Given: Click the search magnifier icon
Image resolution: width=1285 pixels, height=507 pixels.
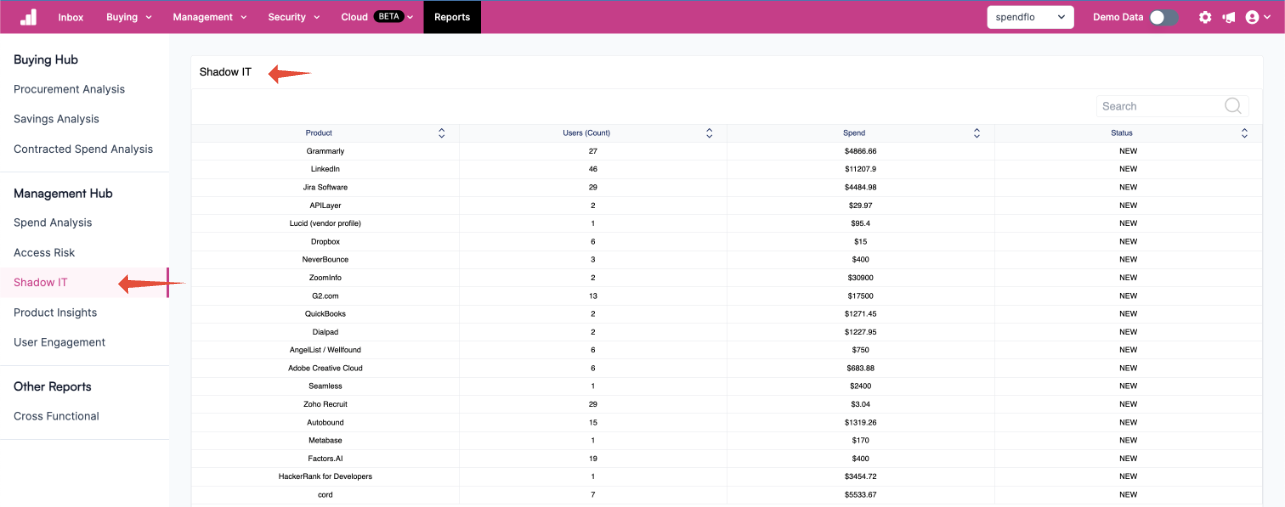Looking at the screenshot, I should (x=1233, y=106).
